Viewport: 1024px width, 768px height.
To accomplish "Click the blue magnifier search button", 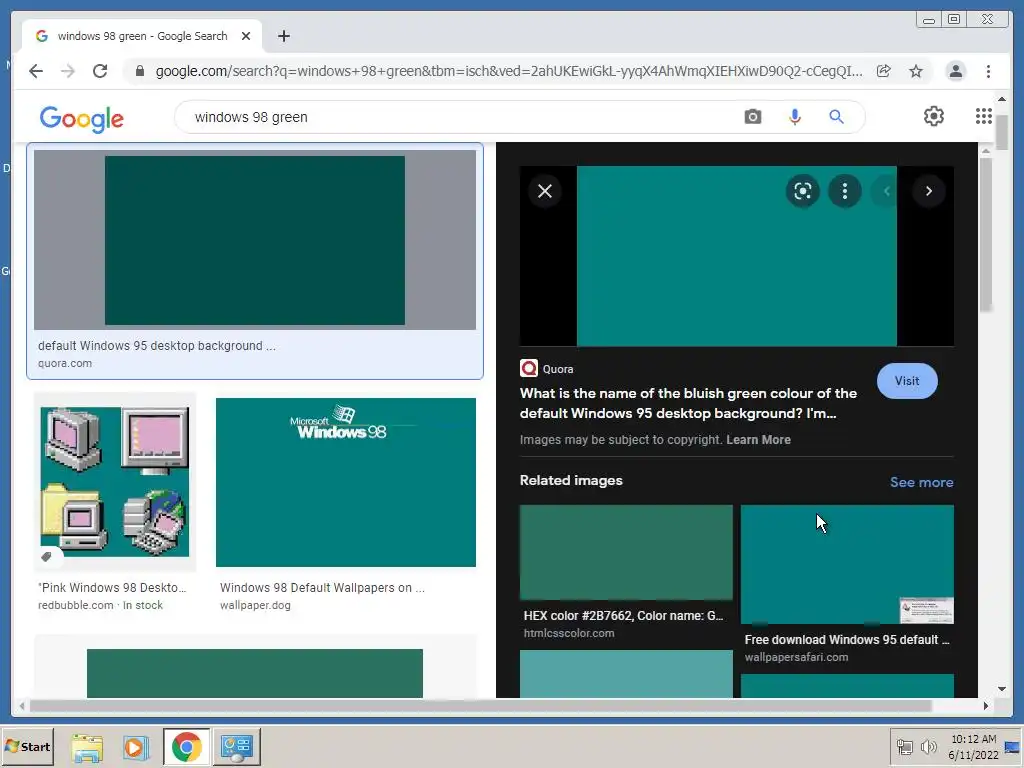I will click(837, 117).
